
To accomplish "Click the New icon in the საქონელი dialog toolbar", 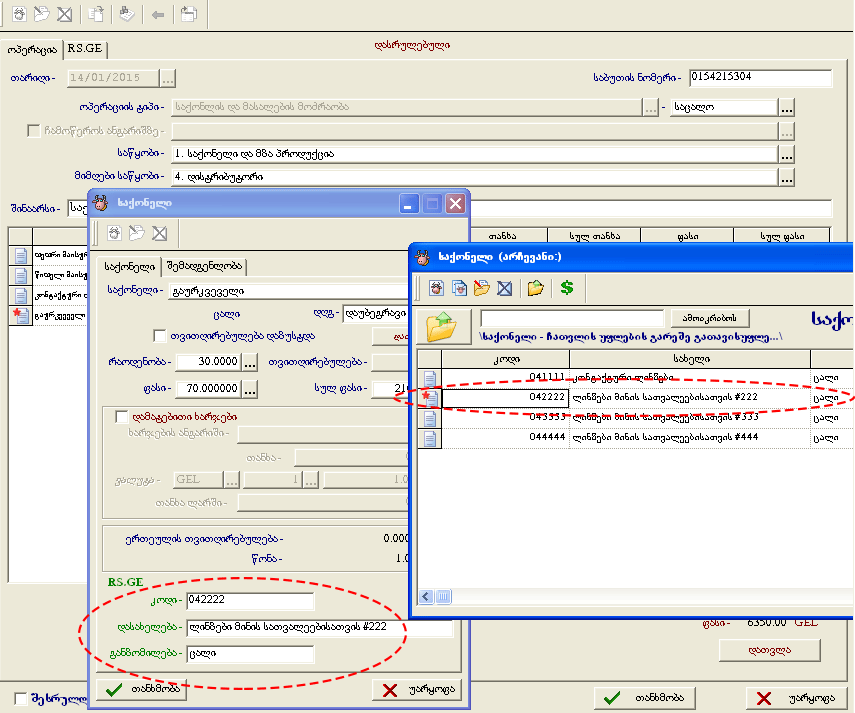I will tap(114, 233).
